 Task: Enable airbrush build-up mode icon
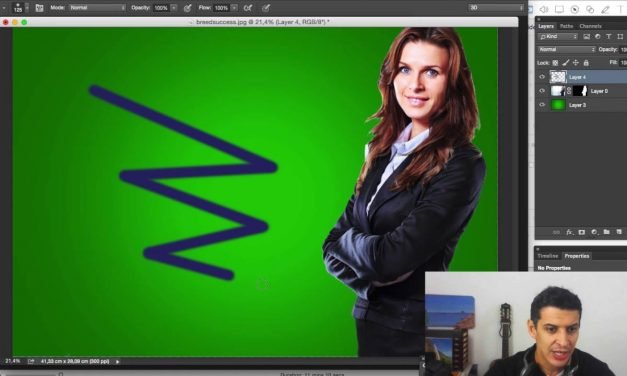click(x=248, y=8)
